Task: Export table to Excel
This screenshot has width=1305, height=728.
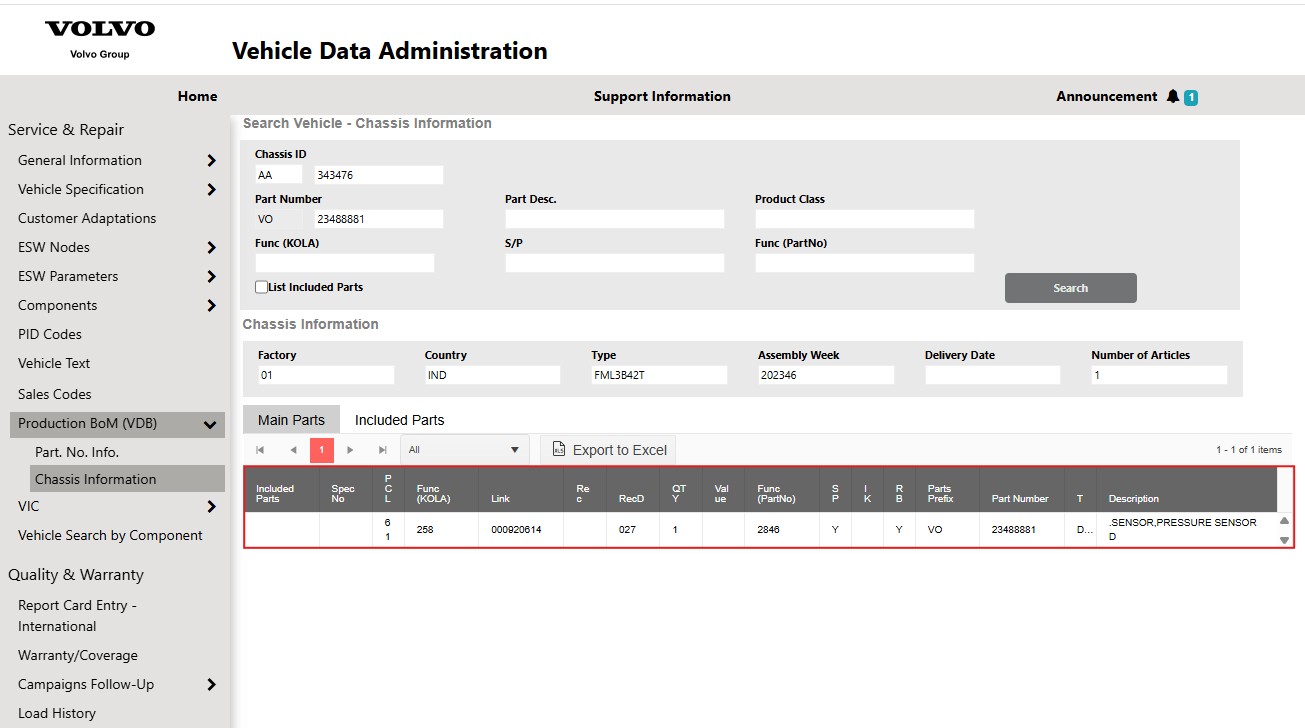Action: tap(608, 450)
